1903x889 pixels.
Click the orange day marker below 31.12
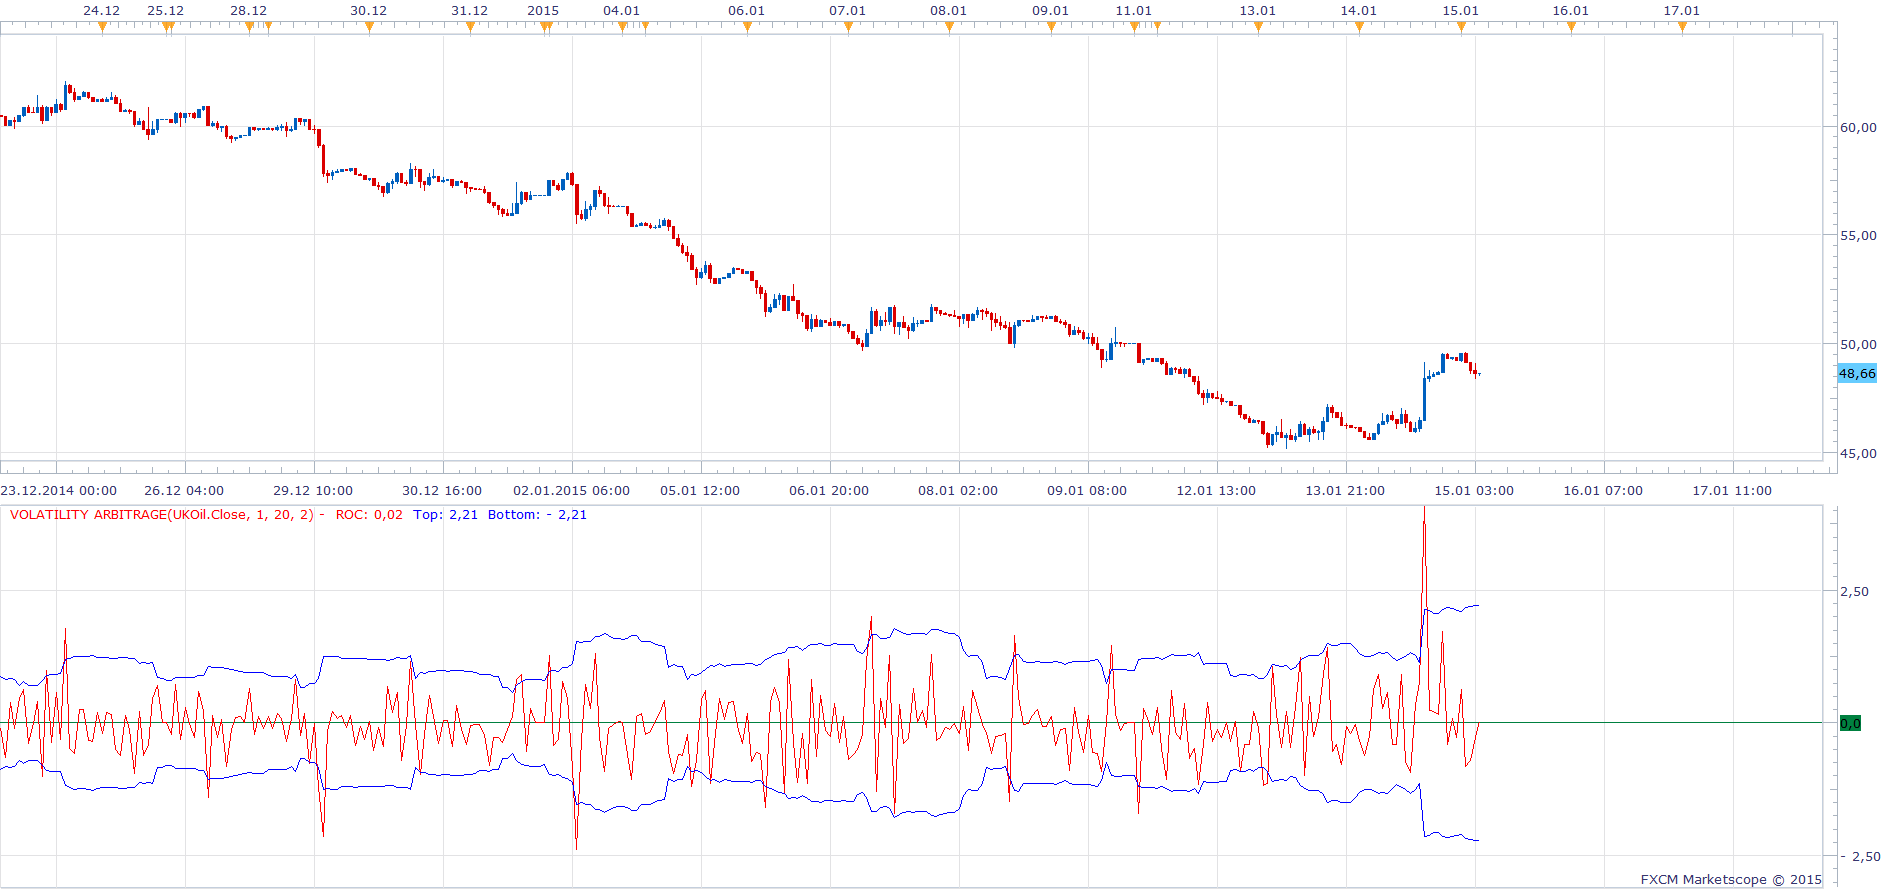[470, 27]
